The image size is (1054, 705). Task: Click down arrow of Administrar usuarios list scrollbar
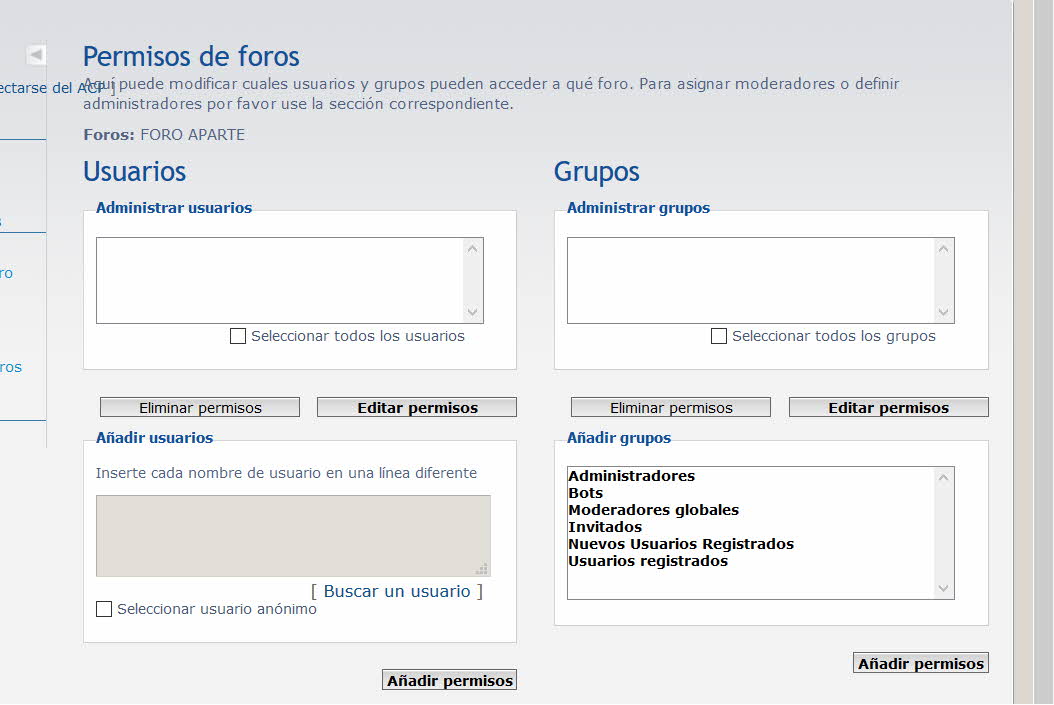473,312
